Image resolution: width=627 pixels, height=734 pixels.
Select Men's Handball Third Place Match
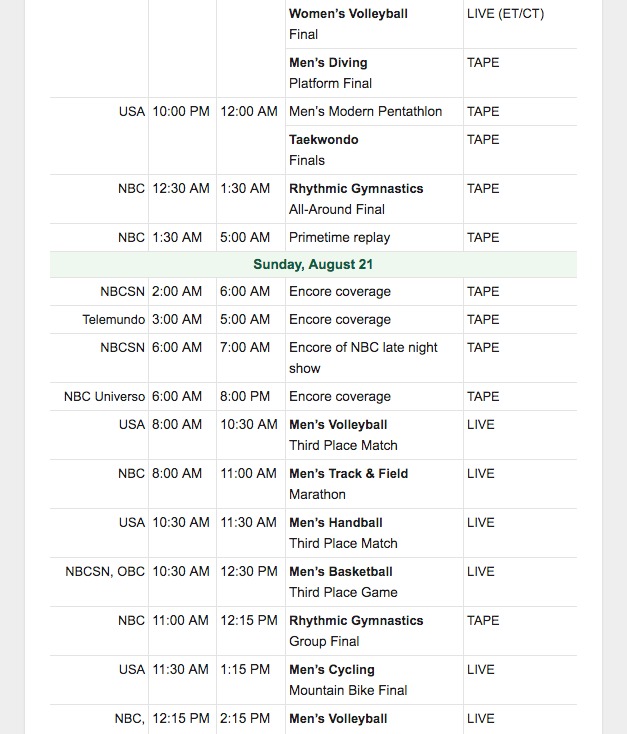[x=343, y=533]
